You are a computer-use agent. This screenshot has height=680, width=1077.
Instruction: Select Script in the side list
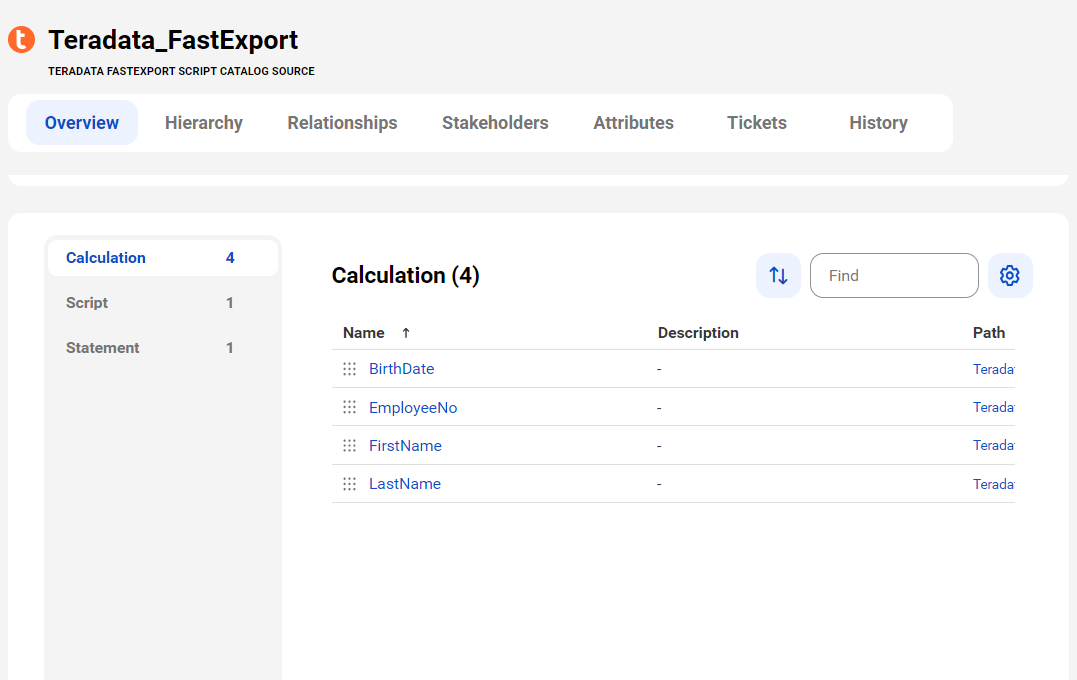point(163,303)
